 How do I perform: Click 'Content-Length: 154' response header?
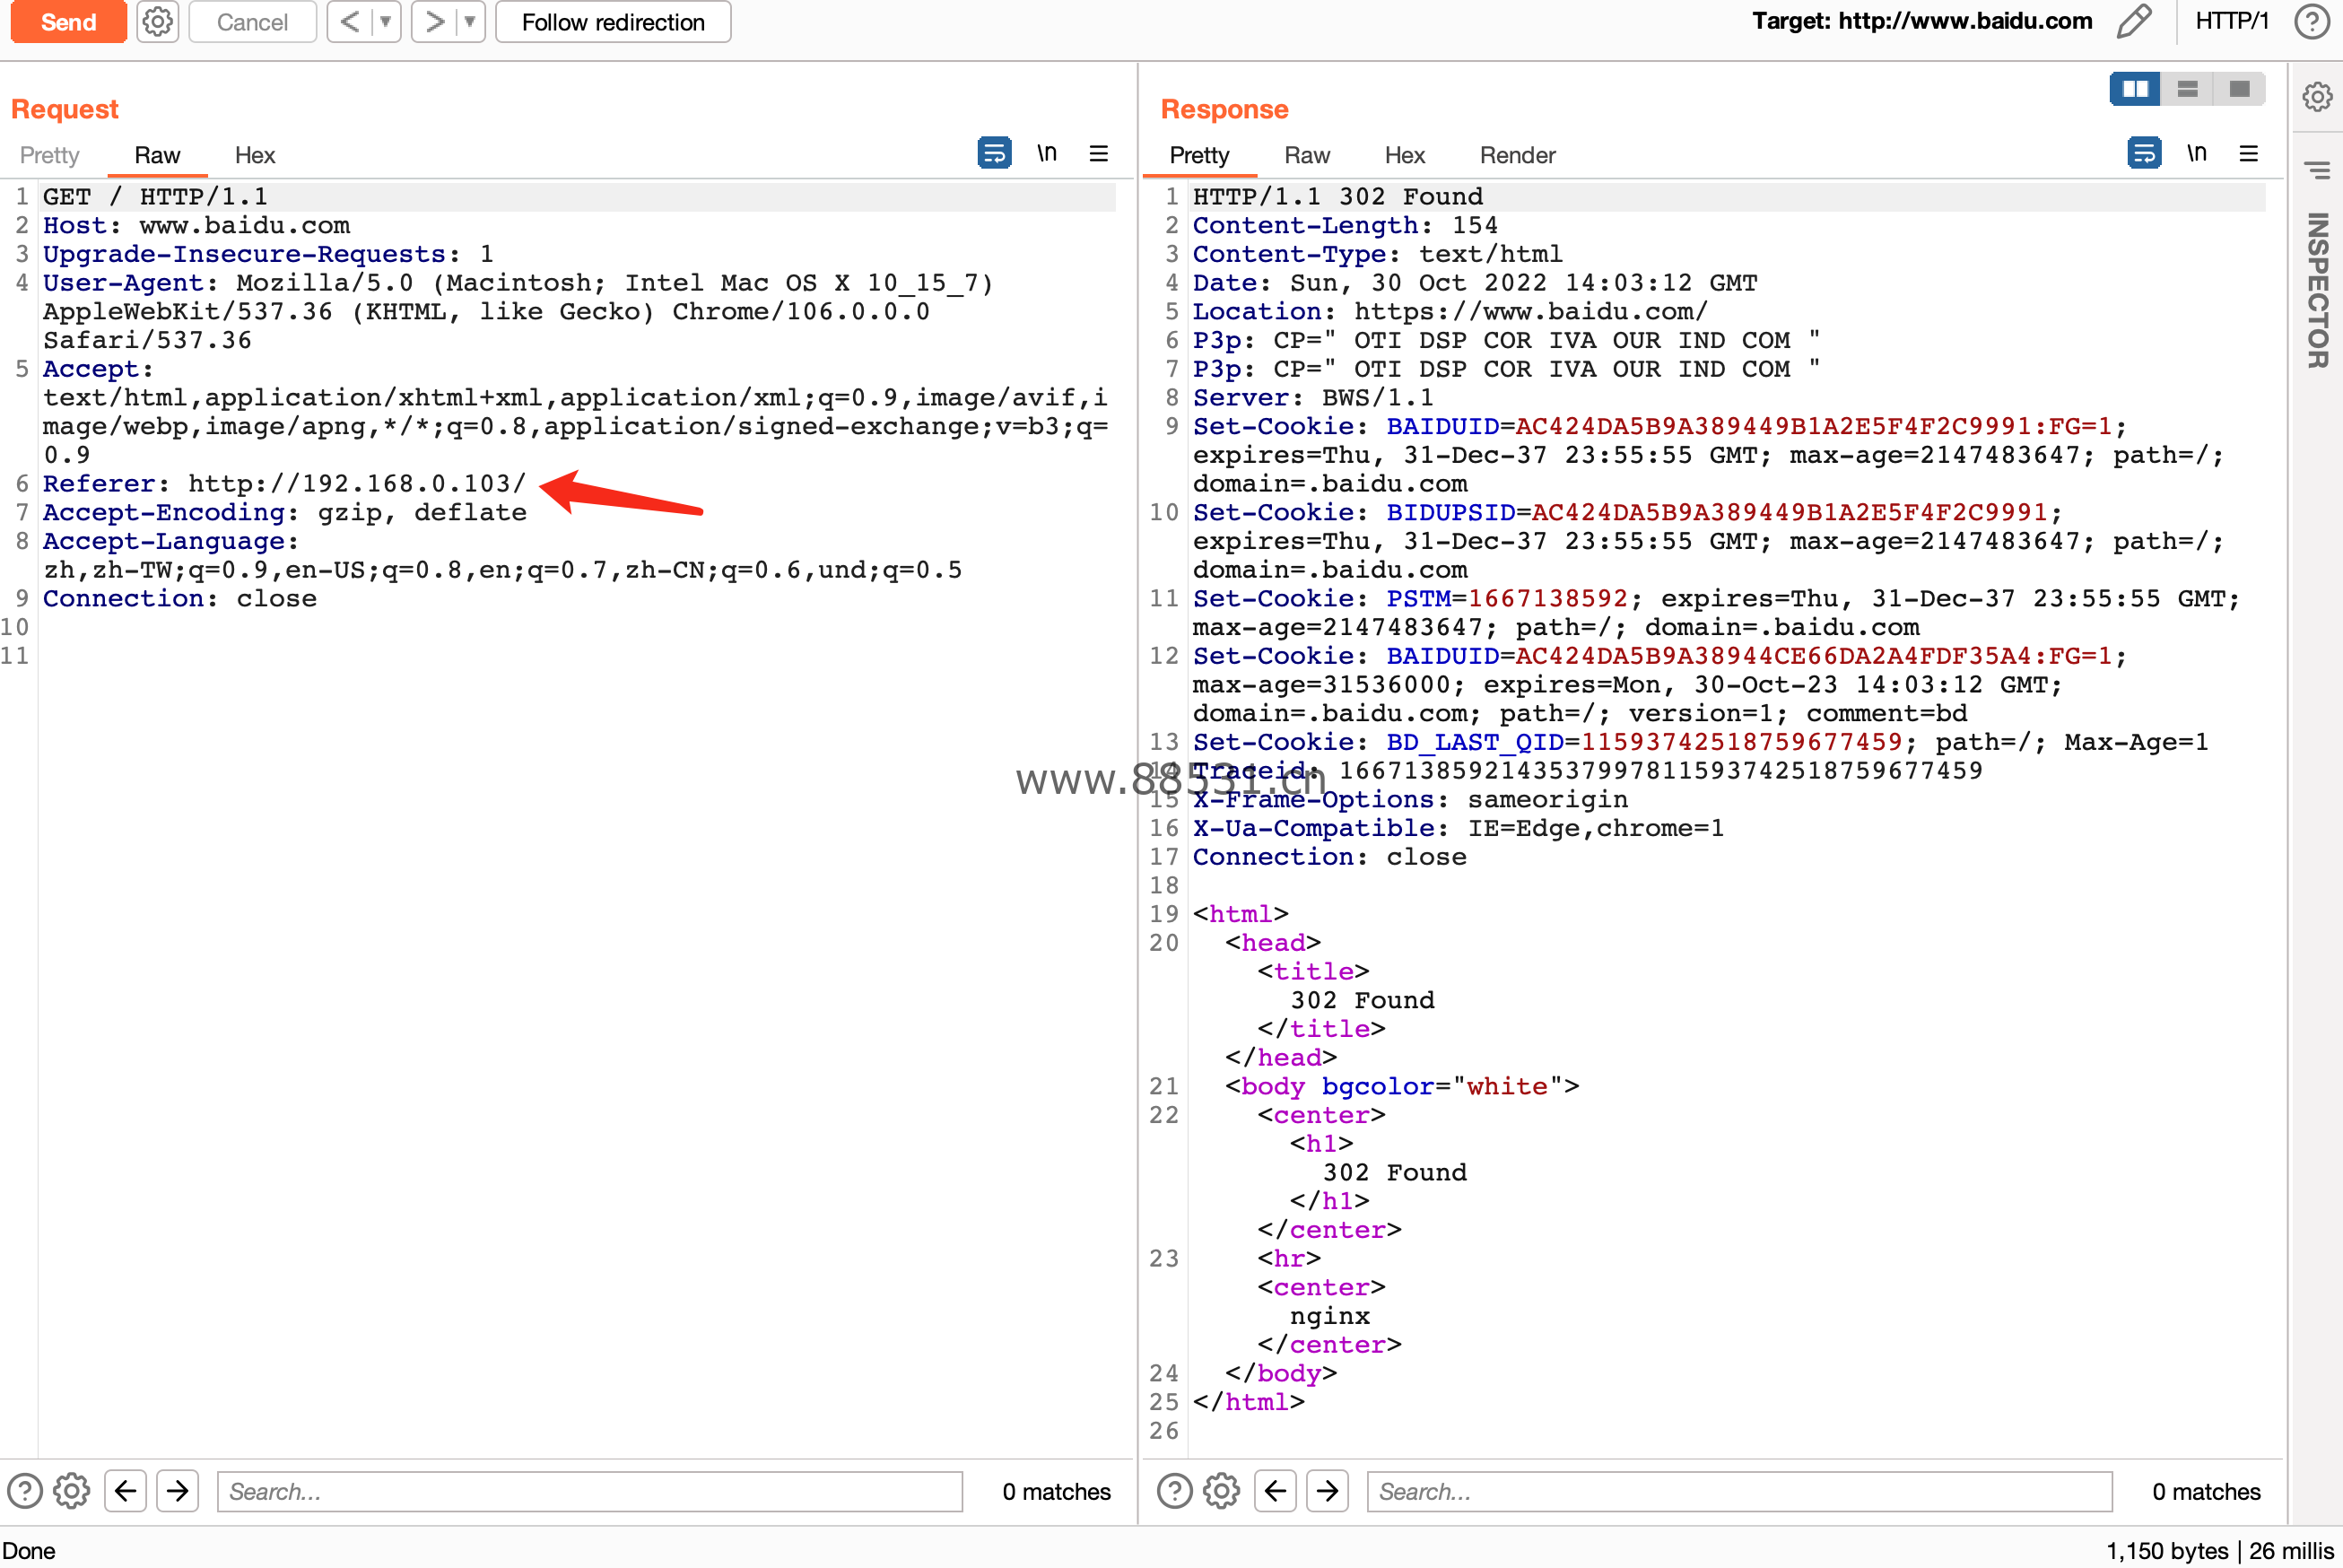coord(1345,226)
